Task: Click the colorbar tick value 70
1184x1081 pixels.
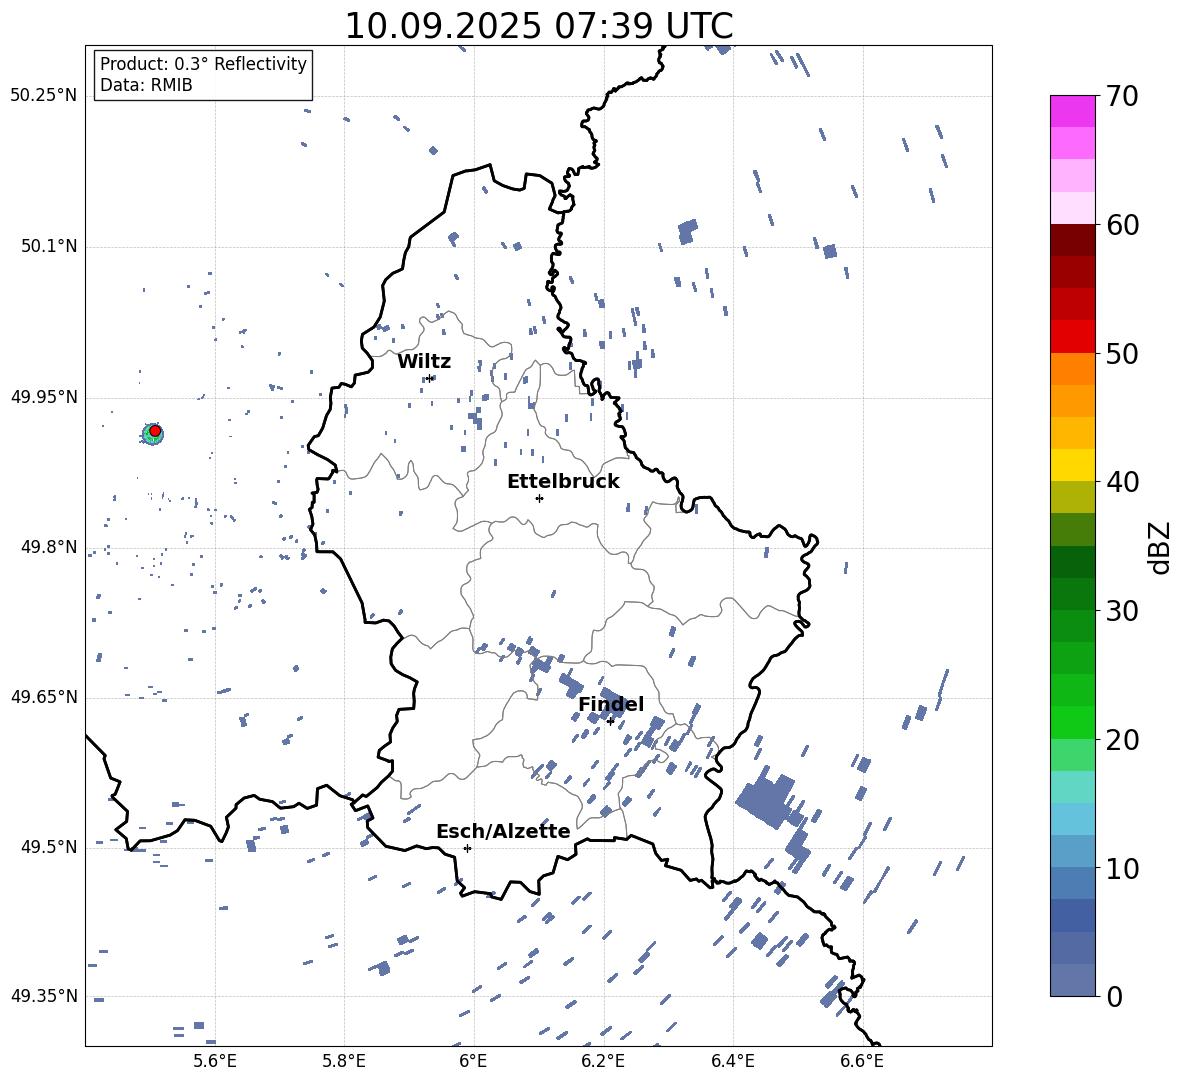Action: [1122, 96]
